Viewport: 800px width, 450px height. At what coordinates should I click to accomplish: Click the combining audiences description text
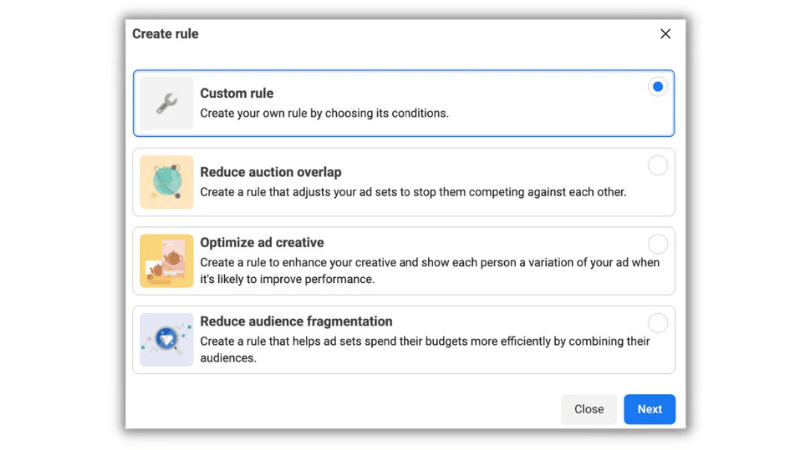424,349
